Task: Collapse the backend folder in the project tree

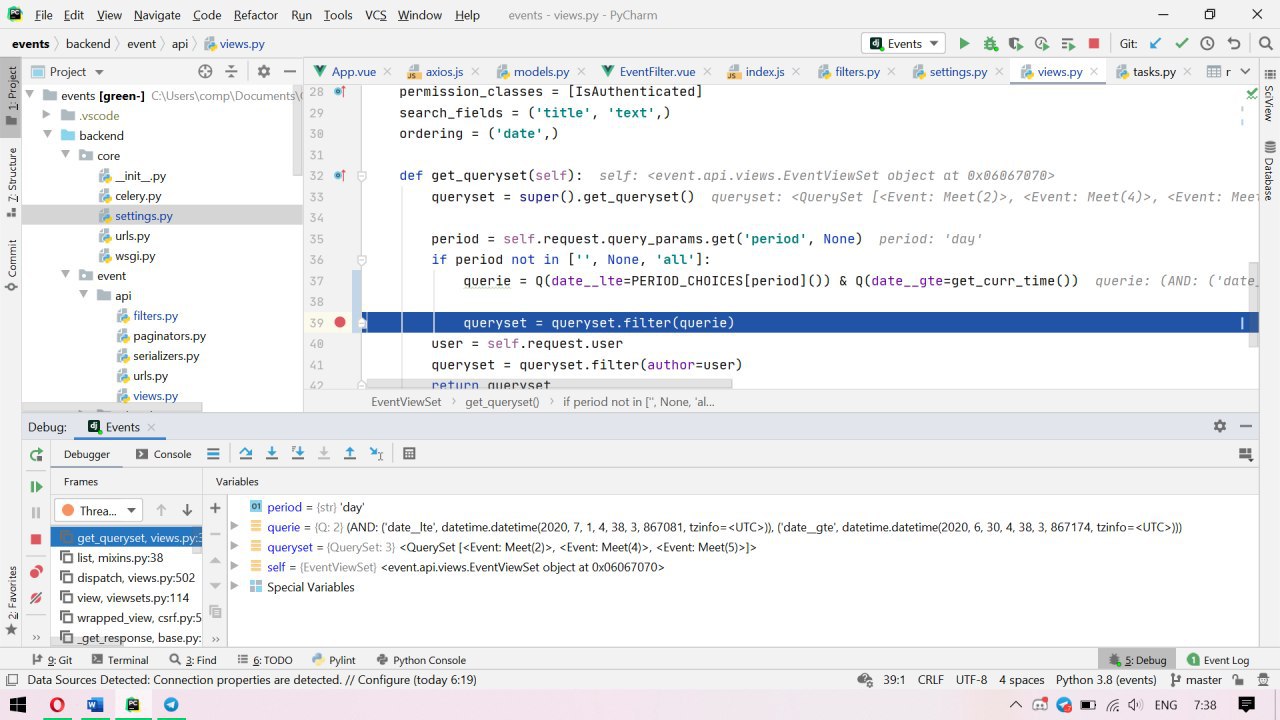Action: (x=46, y=136)
